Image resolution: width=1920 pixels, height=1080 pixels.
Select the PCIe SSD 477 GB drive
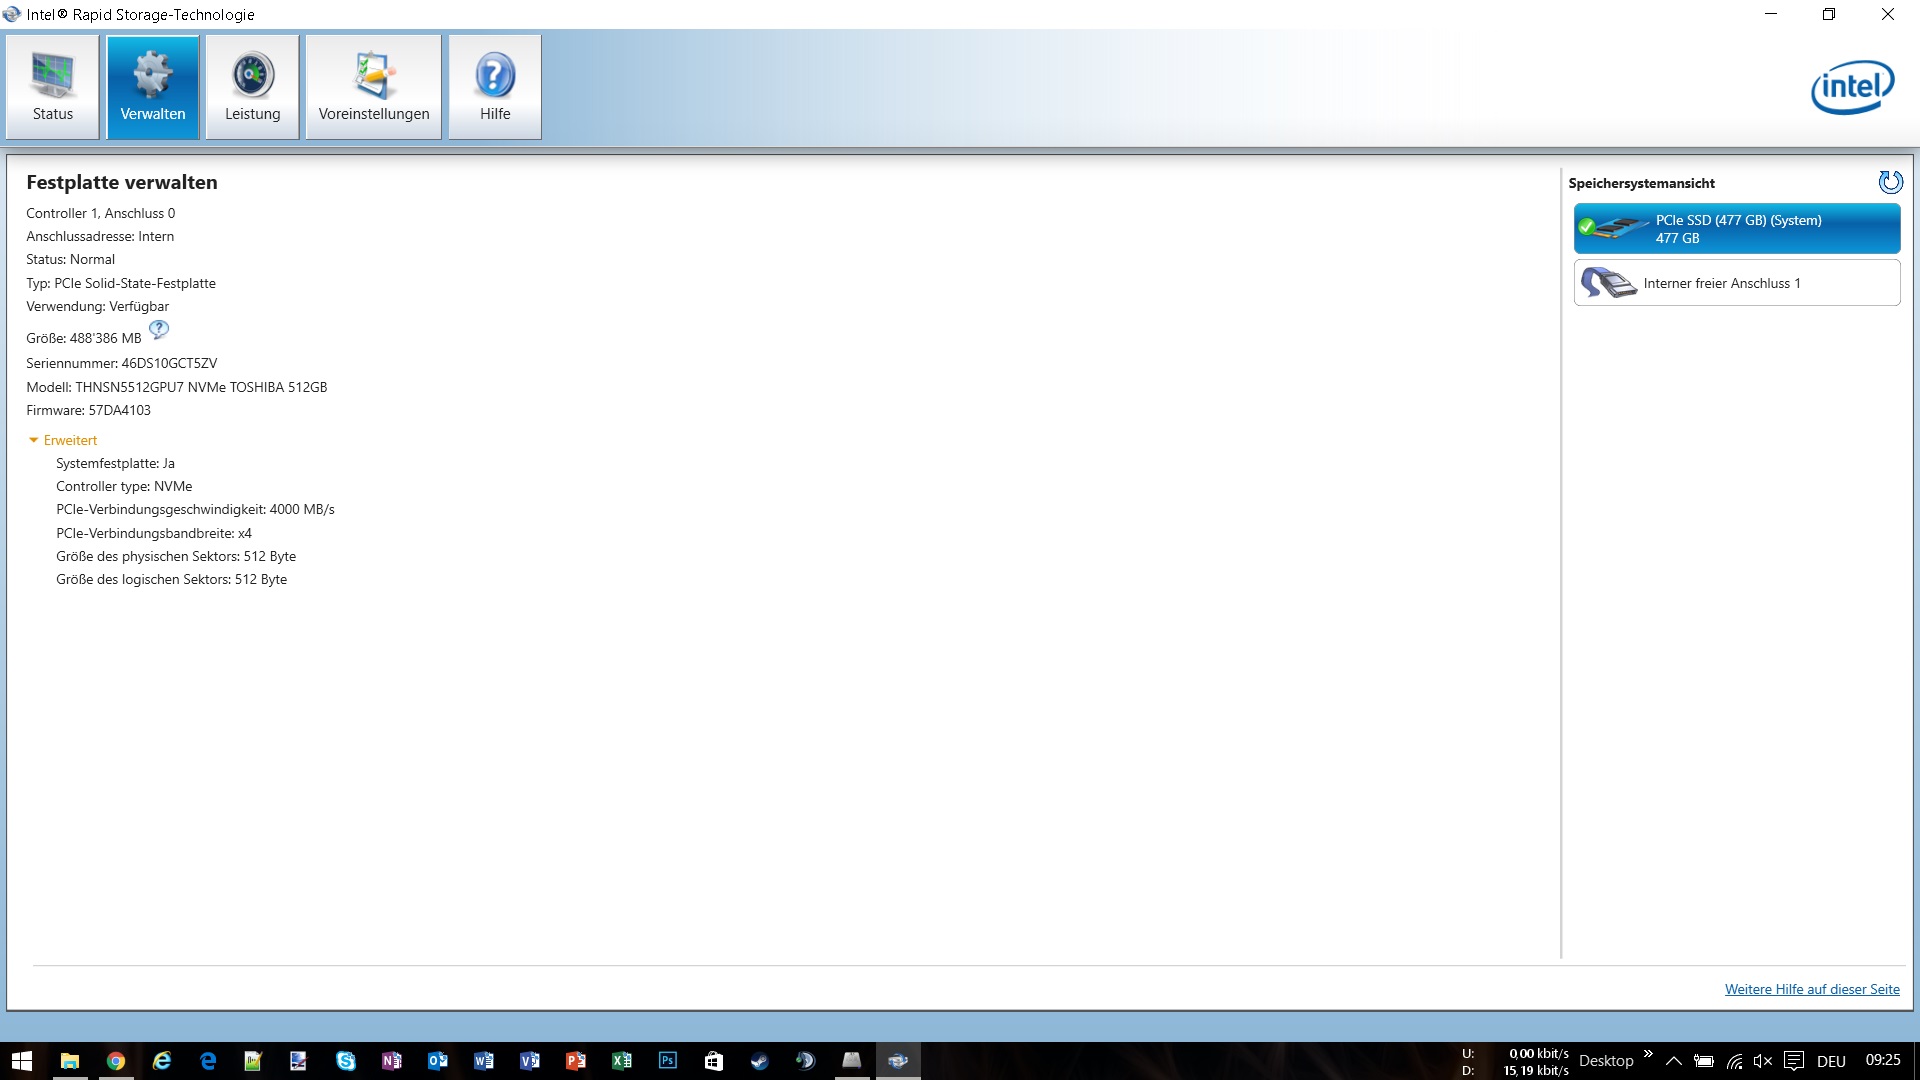(1736, 229)
